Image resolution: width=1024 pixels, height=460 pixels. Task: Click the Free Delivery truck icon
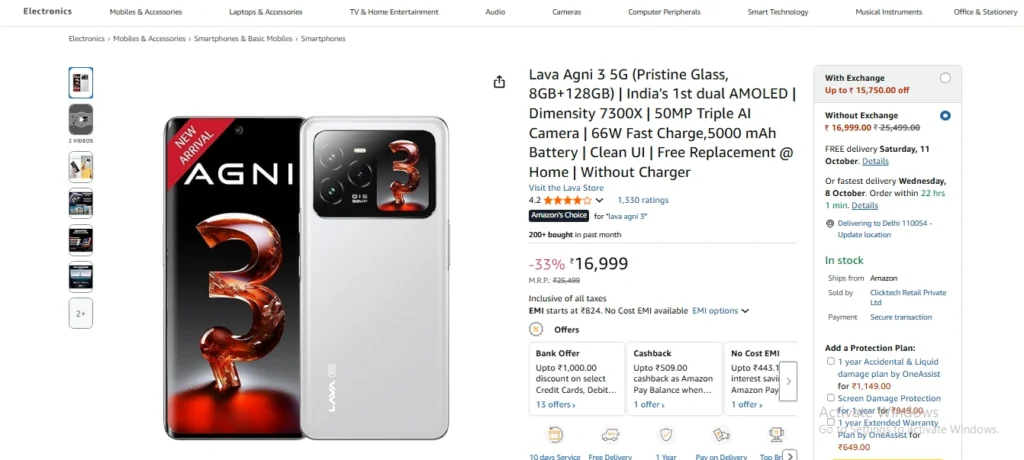(610, 435)
